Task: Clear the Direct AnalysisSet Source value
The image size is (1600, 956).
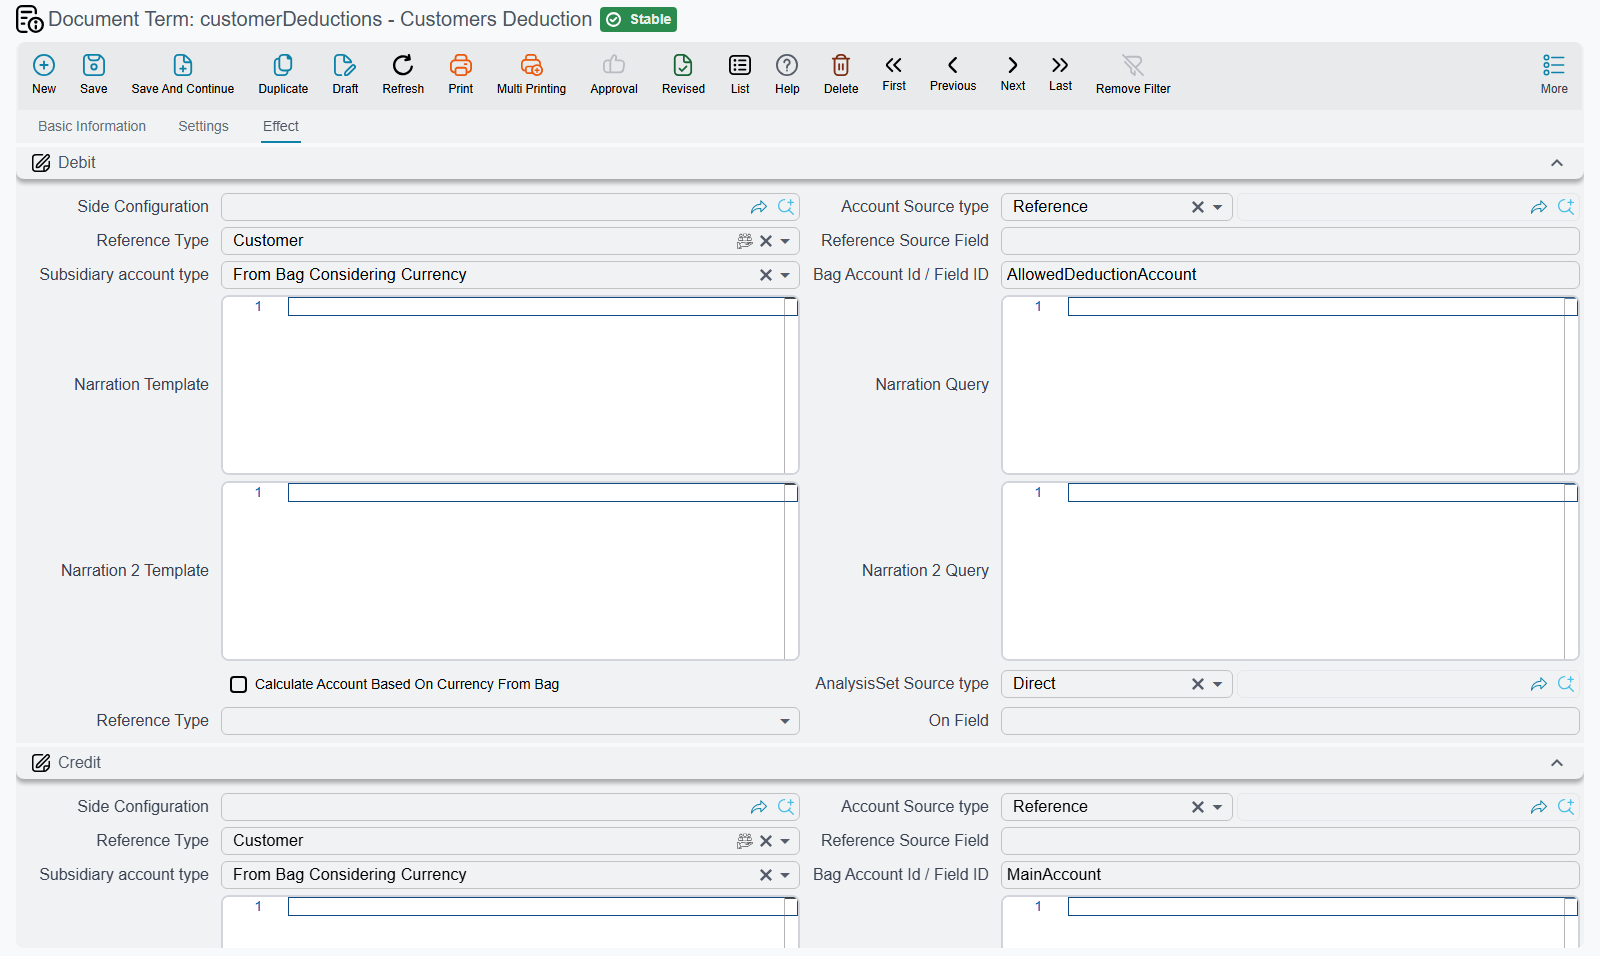Action: coord(1198,684)
